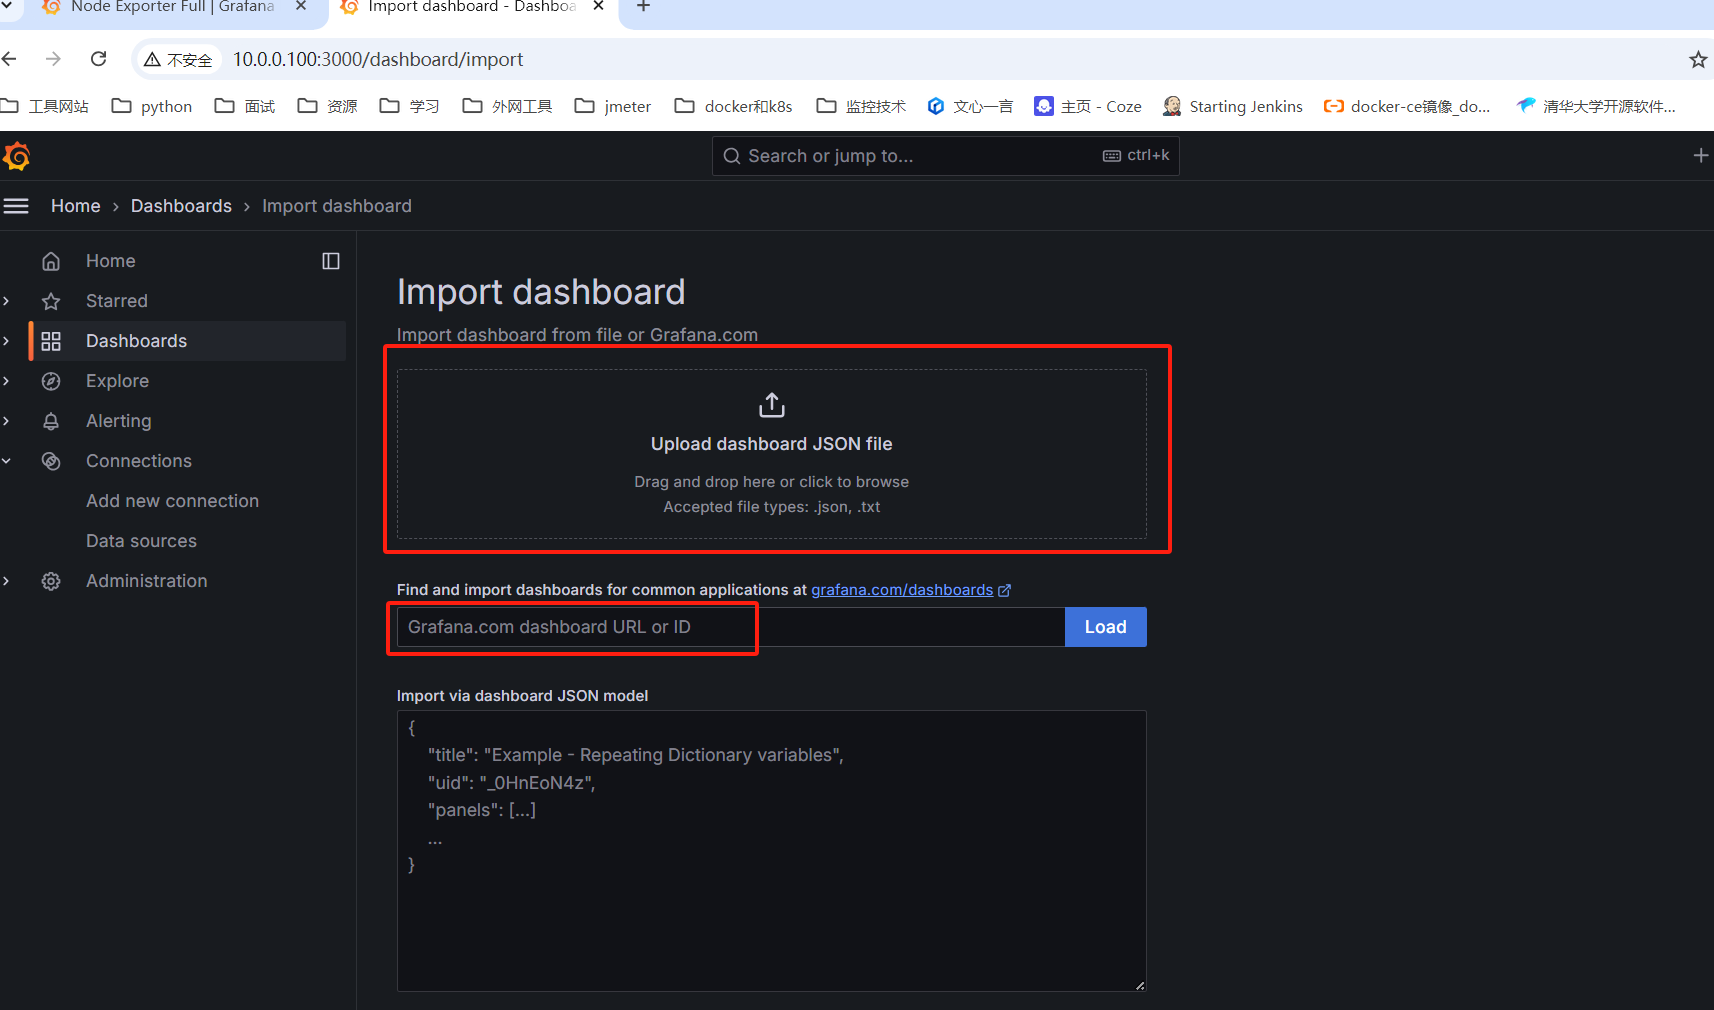This screenshot has width=1714, height=1010.
Task: Reload the browser page
Action: click(x=98, y=59)
